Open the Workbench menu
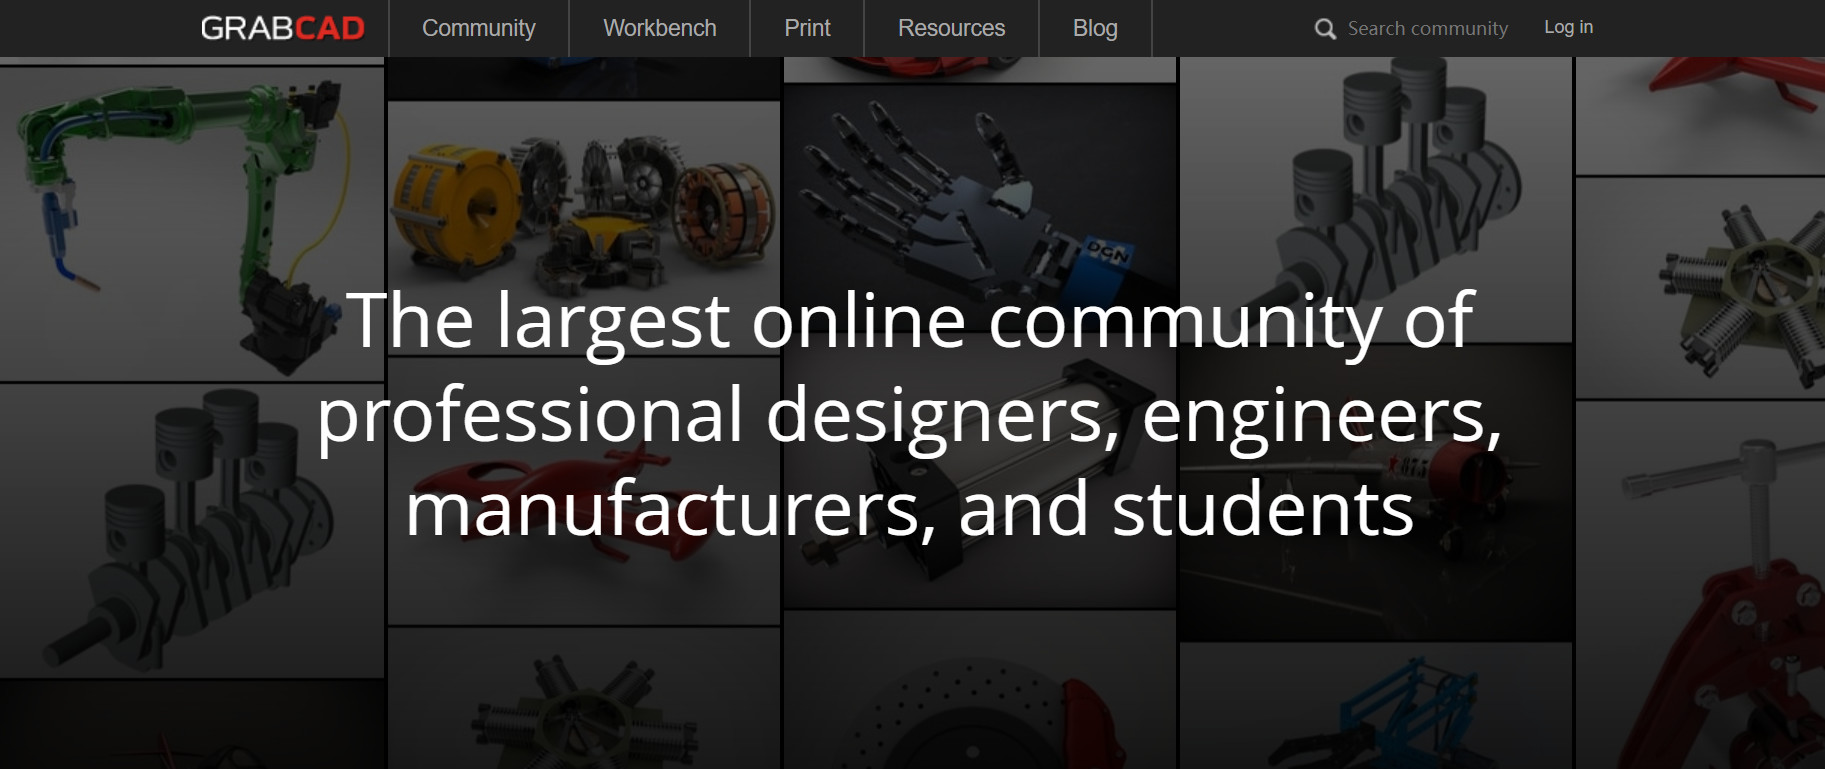 pyautogui.click(x=660, y=28)
